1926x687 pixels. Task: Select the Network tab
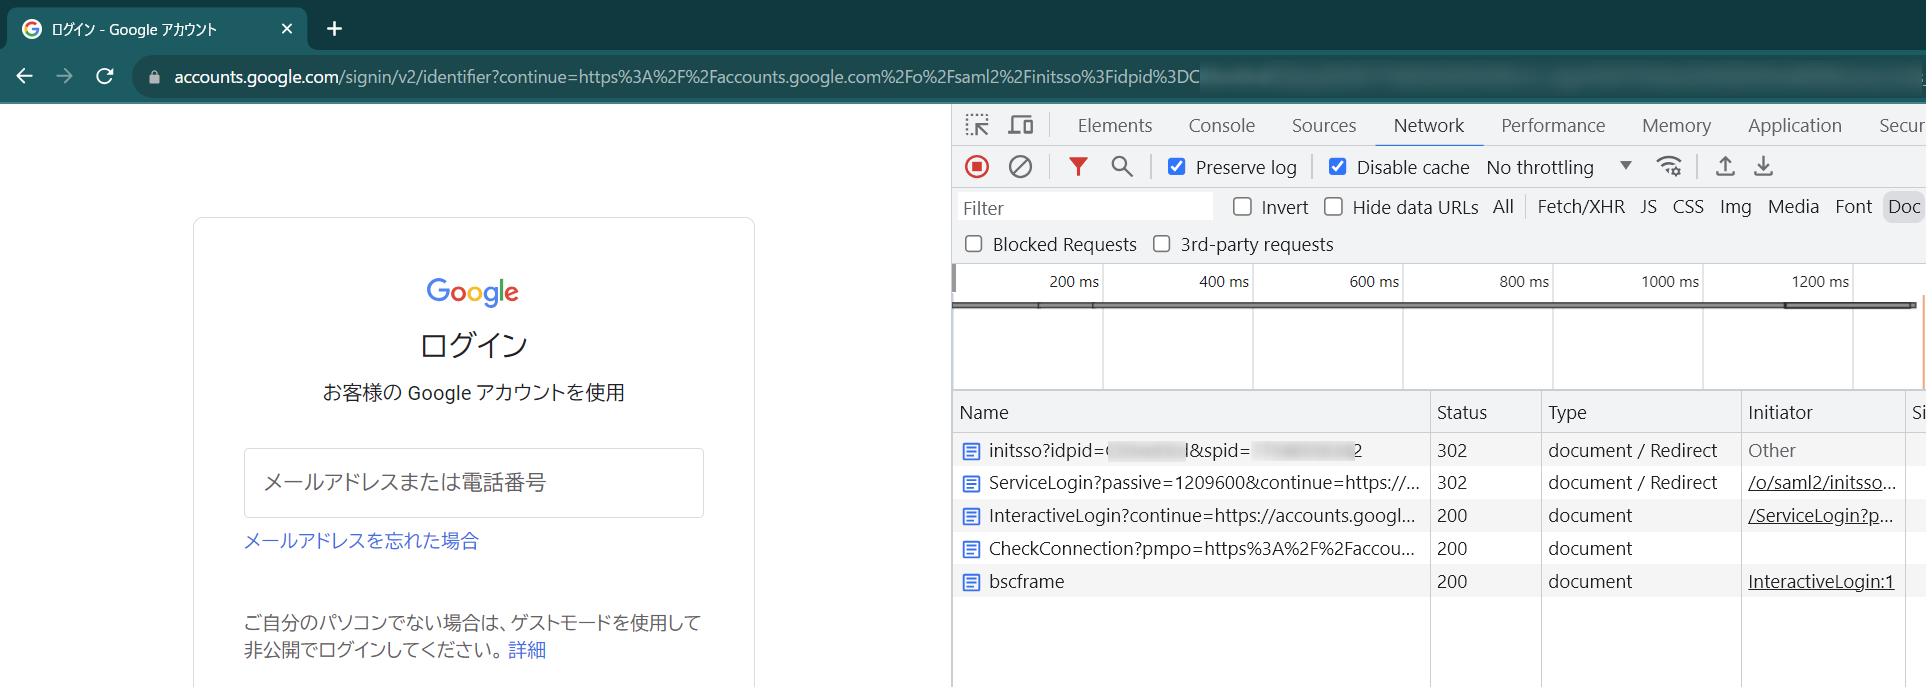click(1428, 125)
